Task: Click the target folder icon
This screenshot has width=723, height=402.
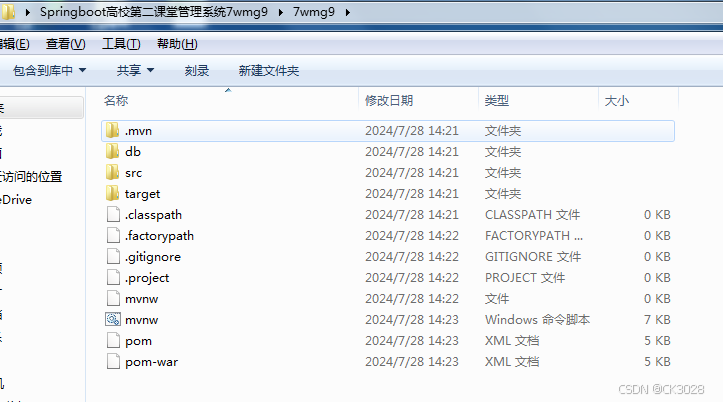Action: tap(113, 194)
